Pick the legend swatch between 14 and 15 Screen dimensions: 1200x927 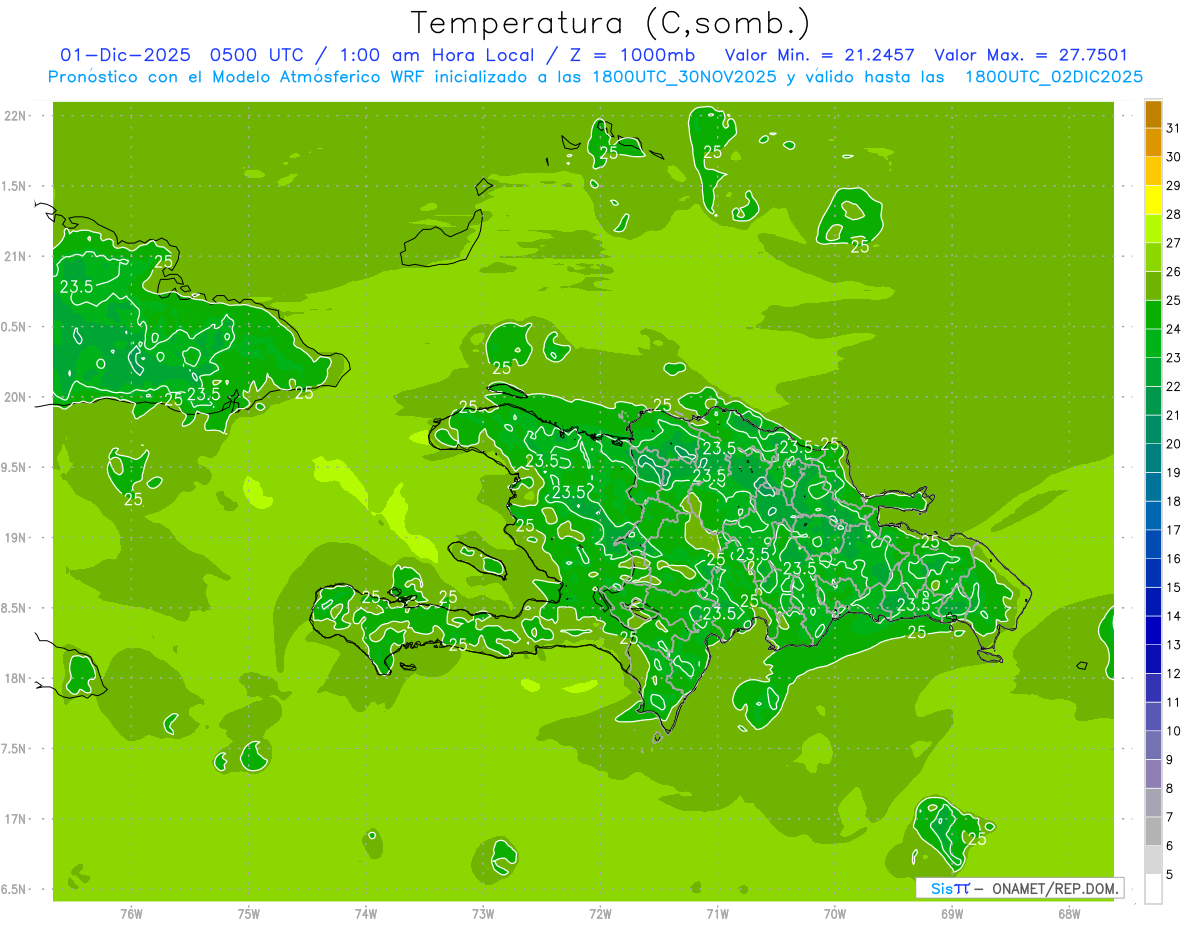tap(1153, 601)
